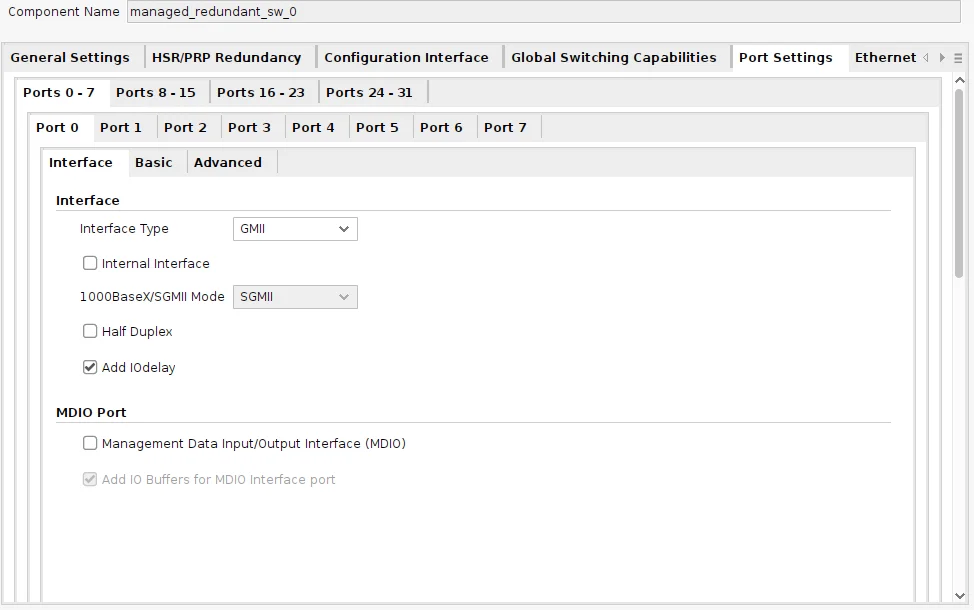Open the Interface Type GMII dropdown
Image resolution: width=974 pixels, height=610 pixels.
[295, 229]
